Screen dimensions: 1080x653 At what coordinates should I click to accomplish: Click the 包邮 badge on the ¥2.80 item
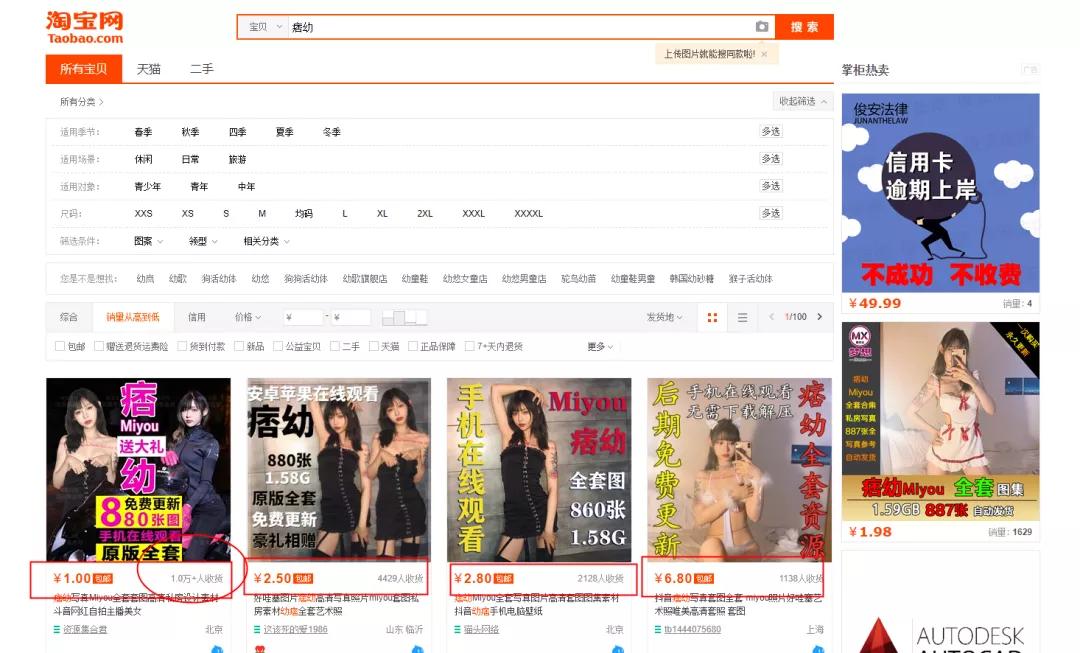click(503, 579)
